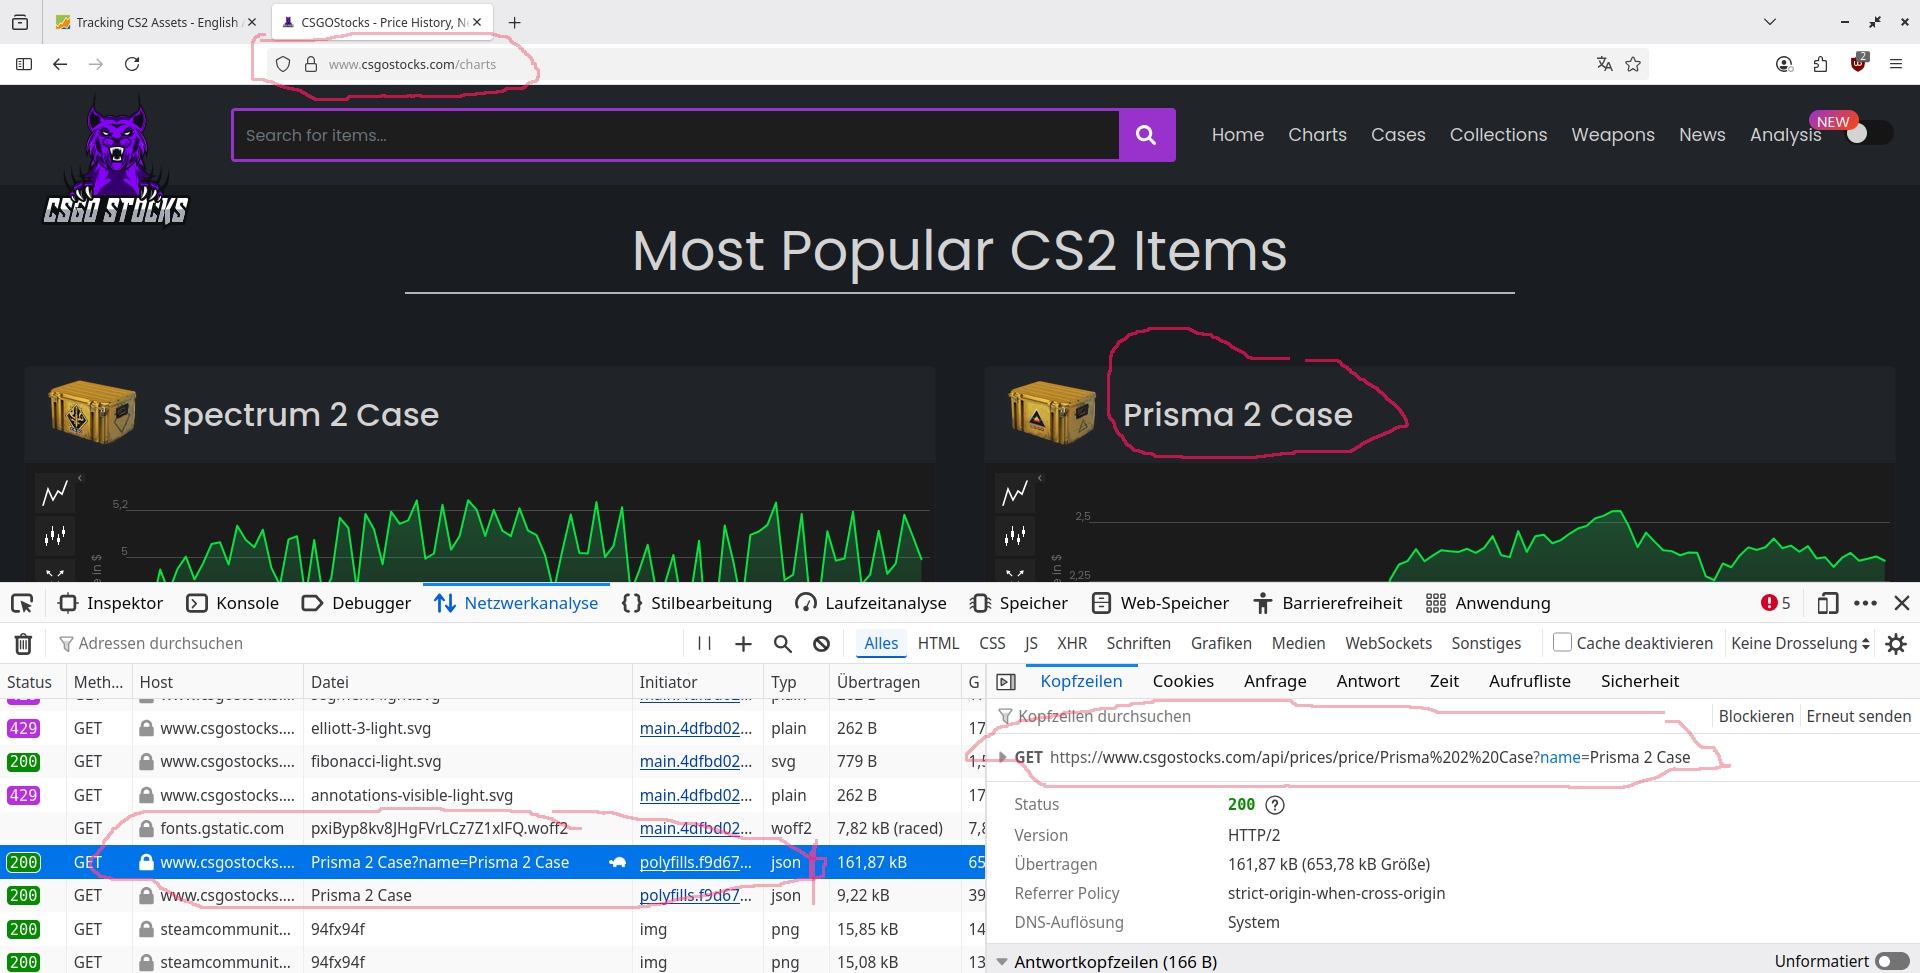Open the Keine Drosselung throttling dropdown

point(1800,643)
